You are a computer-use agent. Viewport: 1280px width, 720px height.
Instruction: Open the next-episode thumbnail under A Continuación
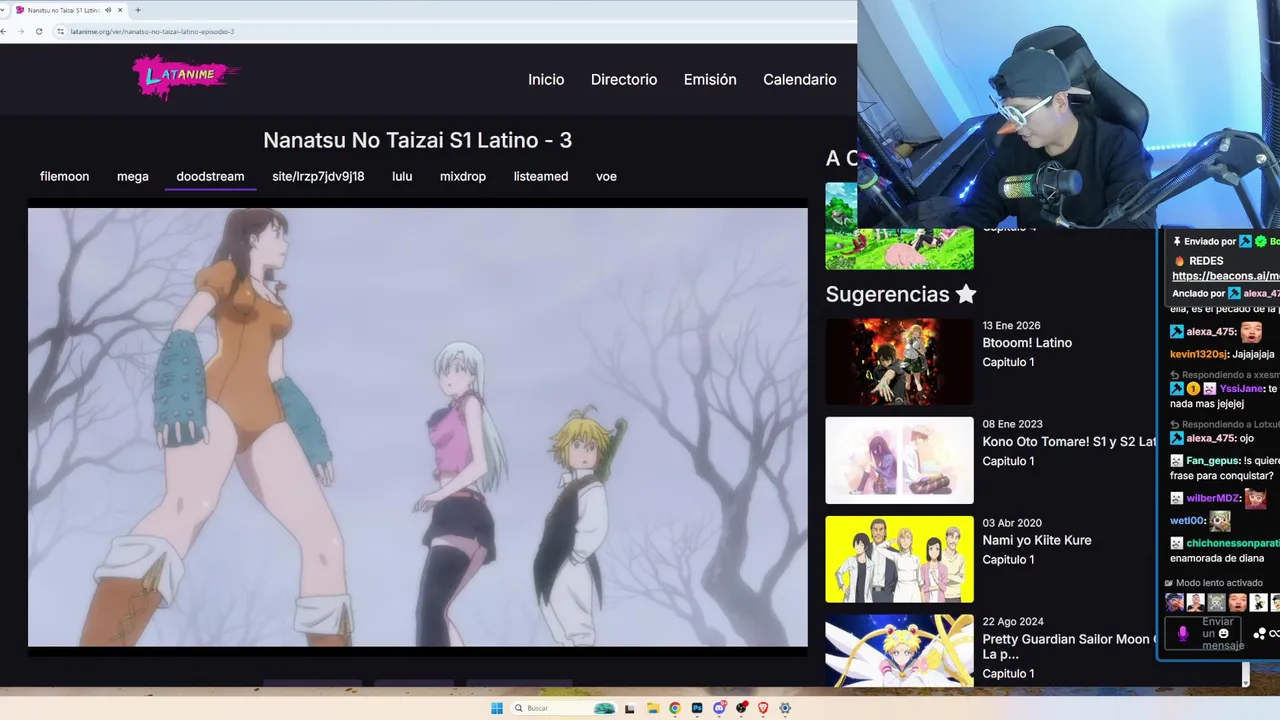tap(899, 226)
